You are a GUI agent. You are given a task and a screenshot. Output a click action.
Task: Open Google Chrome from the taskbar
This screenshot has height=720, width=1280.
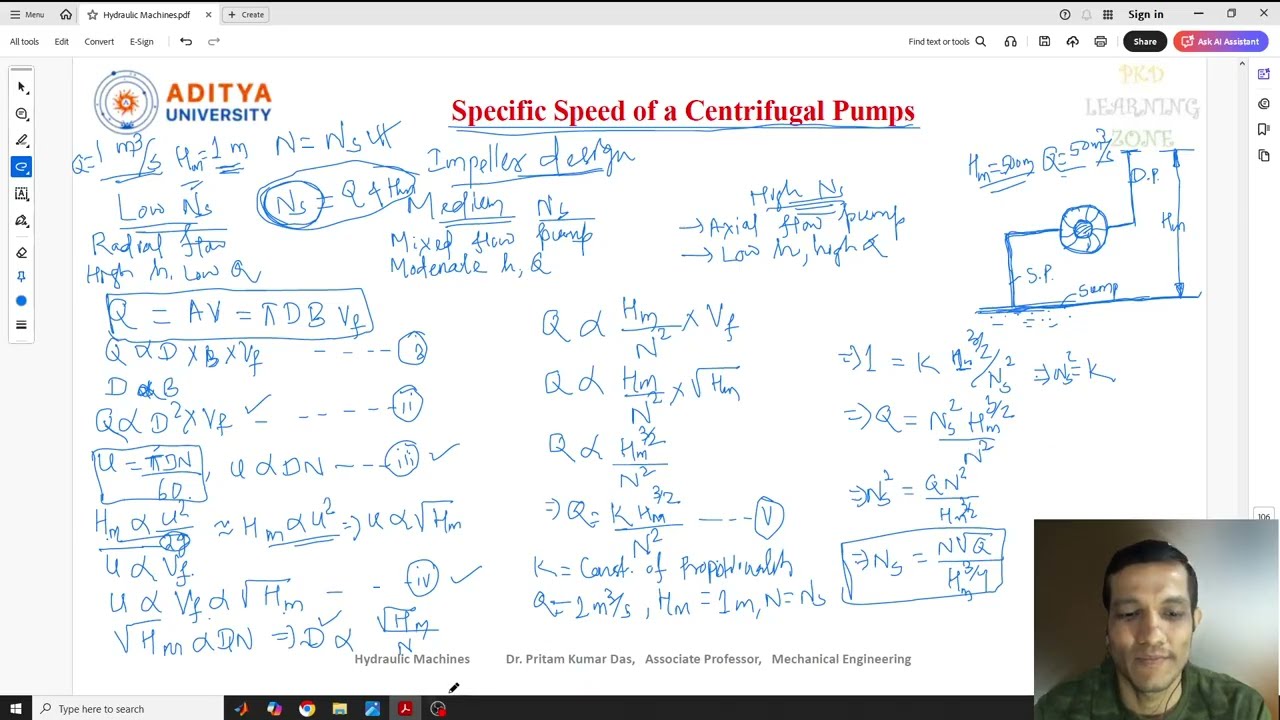pos(307,709)
